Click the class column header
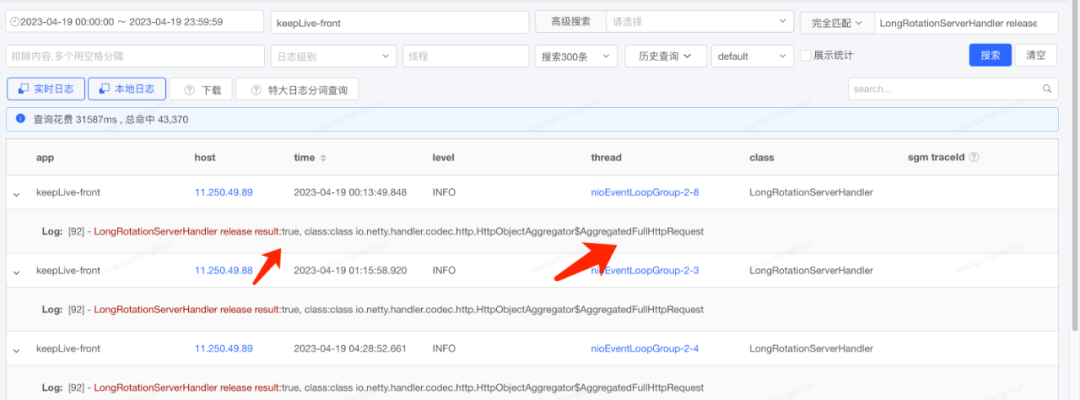 (x=761, y=158)
